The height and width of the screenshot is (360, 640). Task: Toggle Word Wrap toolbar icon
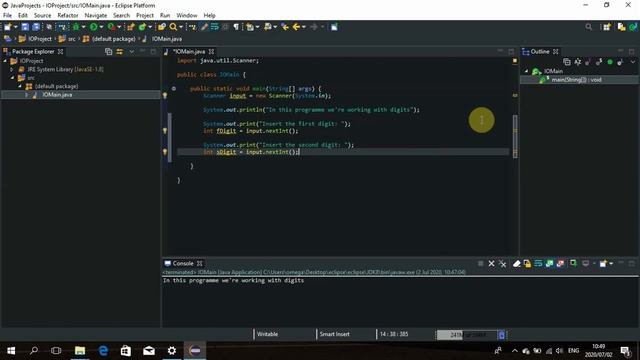point(214,27)
